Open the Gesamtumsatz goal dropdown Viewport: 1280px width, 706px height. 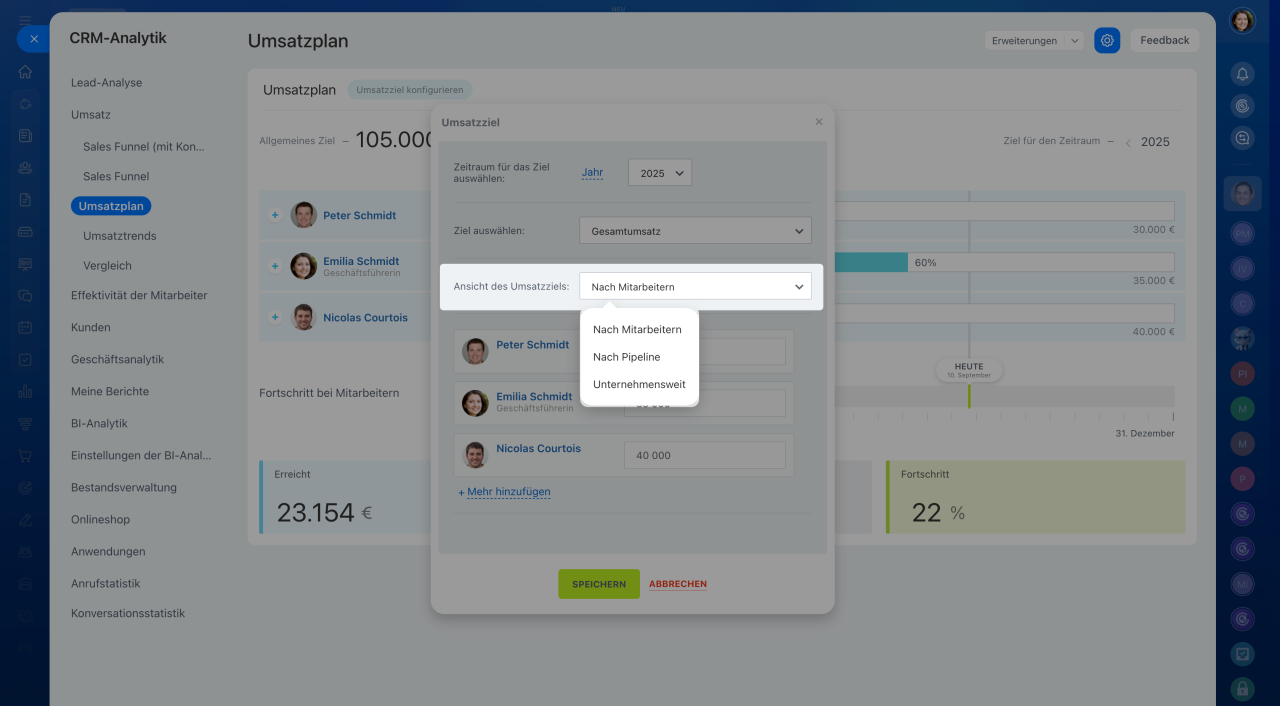coord(695,231)
